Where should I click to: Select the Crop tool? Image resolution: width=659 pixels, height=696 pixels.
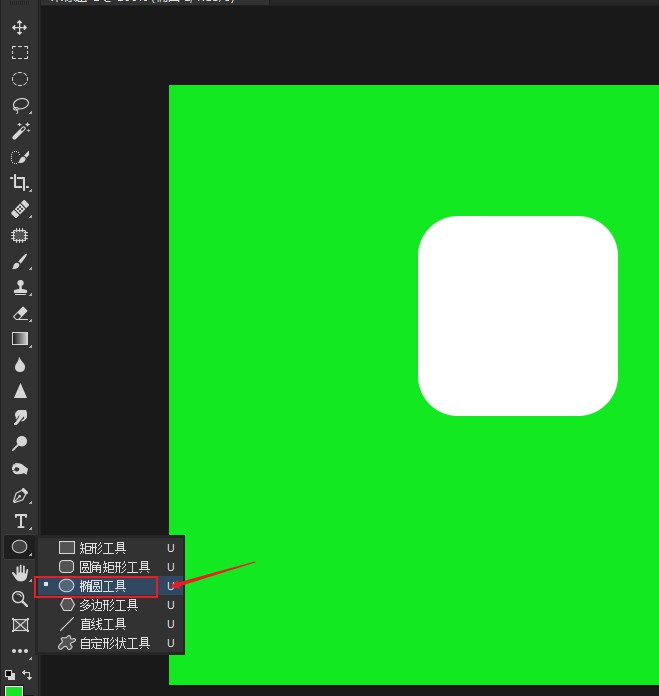pos(19,183)
